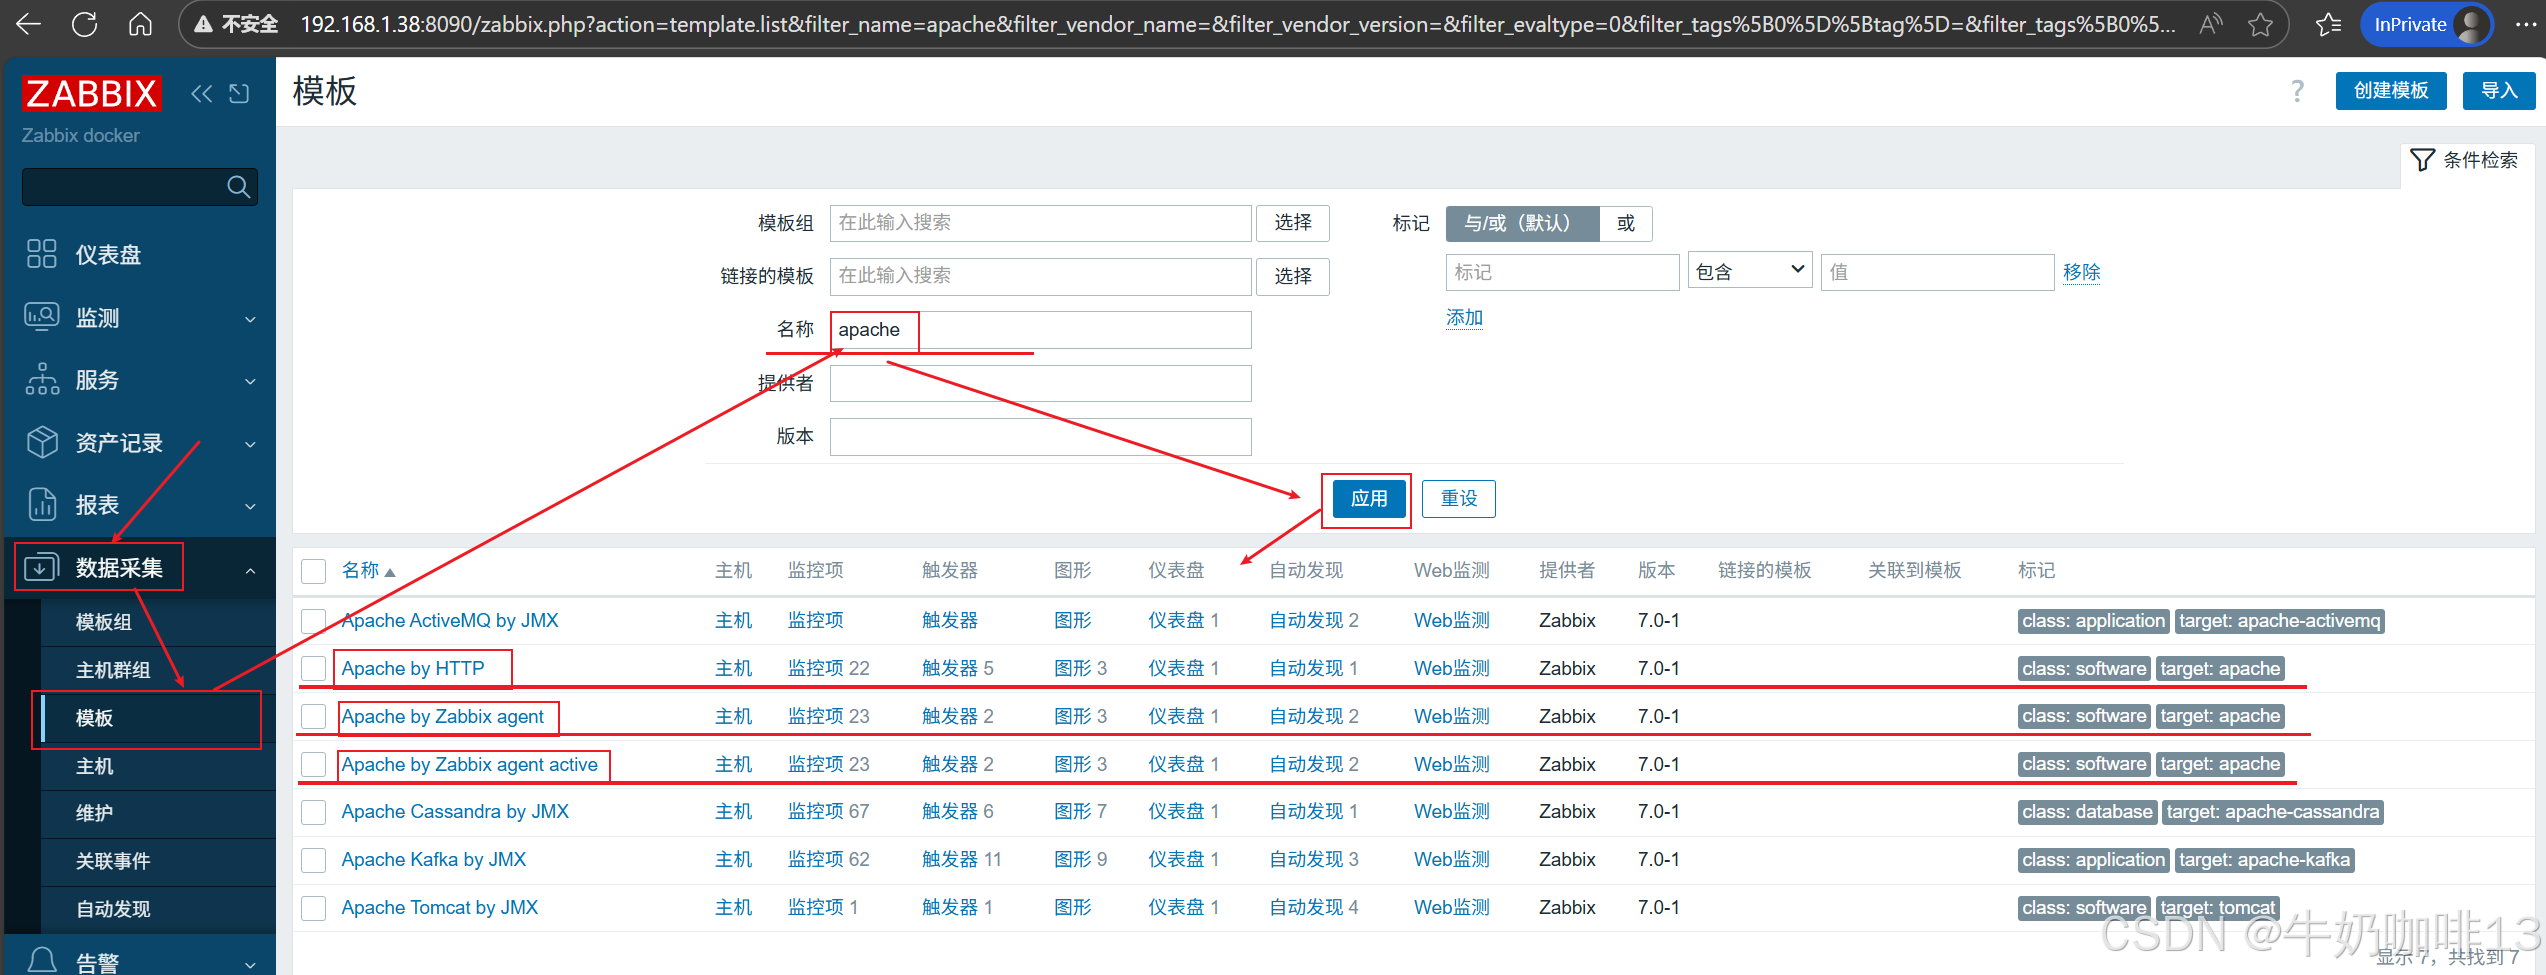Check Apache ActiveMQ by JMX row checkbox
Image resolution: width=2546 pixels, height=975 pixels.
point(314,621)
